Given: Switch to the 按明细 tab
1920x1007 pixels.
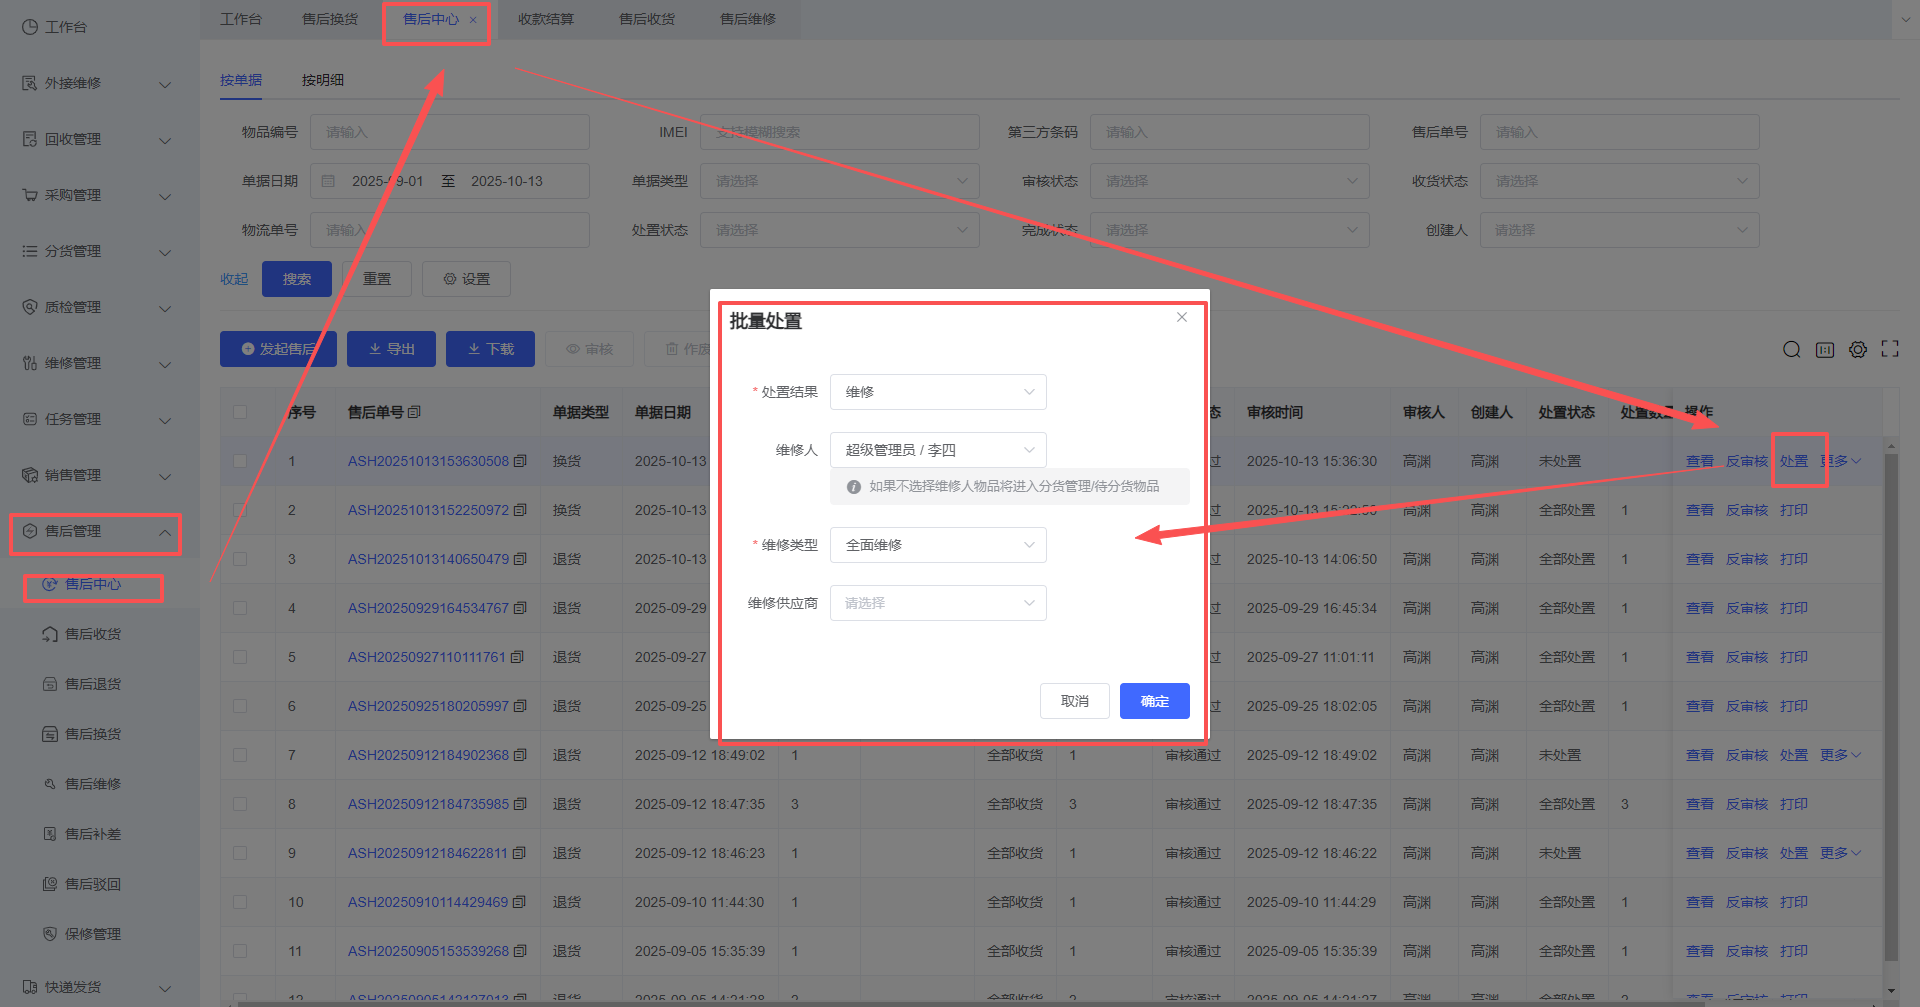Looking at the screenshot, I should (322, 80).
